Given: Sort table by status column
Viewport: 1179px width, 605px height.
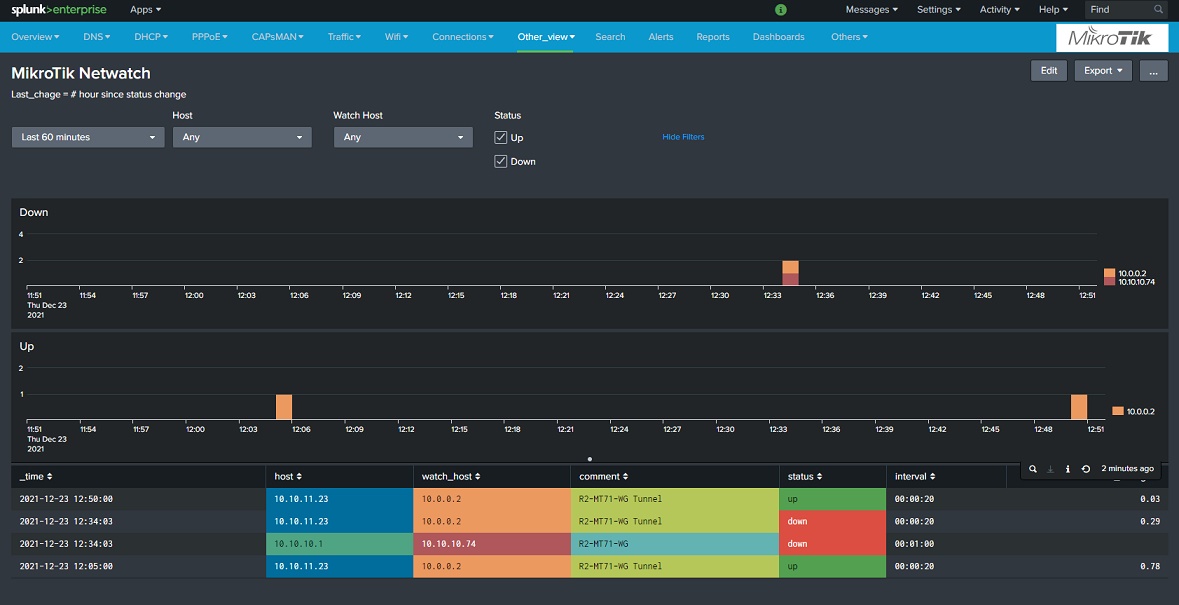Looking at the screenshot, I should pos(805,476).
